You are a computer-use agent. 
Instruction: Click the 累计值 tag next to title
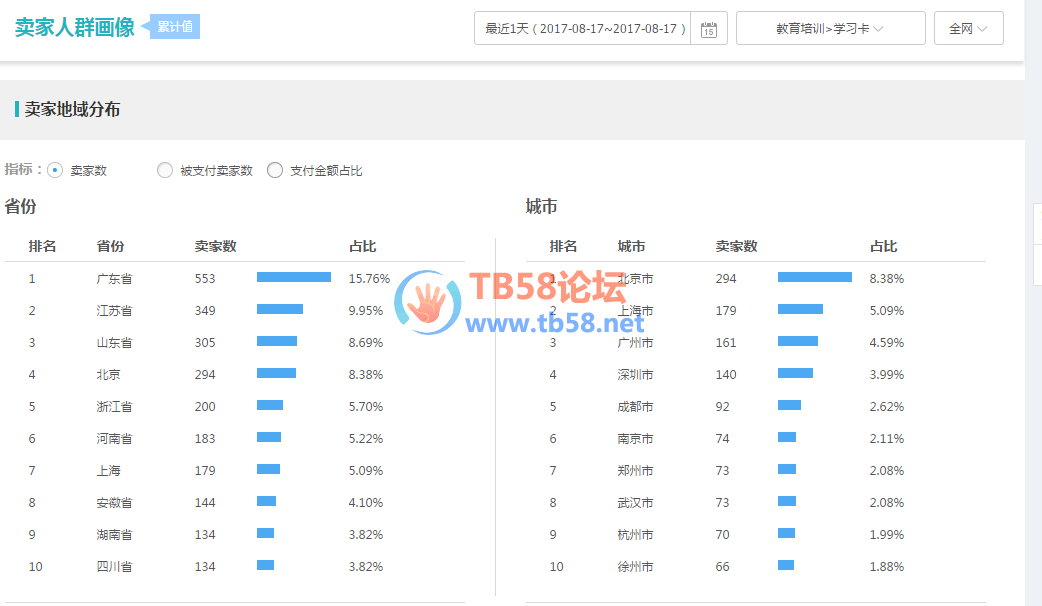pos(177,27)
